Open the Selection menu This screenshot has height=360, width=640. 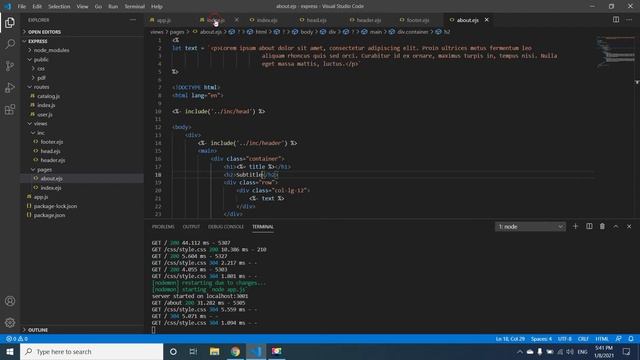59,7
